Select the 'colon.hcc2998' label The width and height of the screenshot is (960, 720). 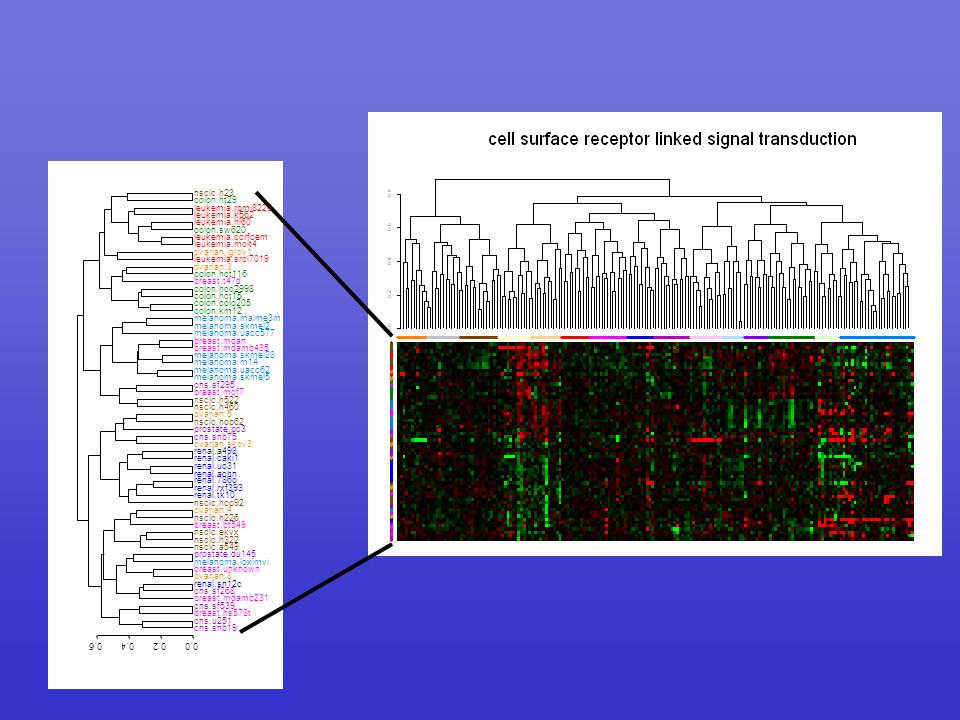pyautogui.click(x=223, y=288)
